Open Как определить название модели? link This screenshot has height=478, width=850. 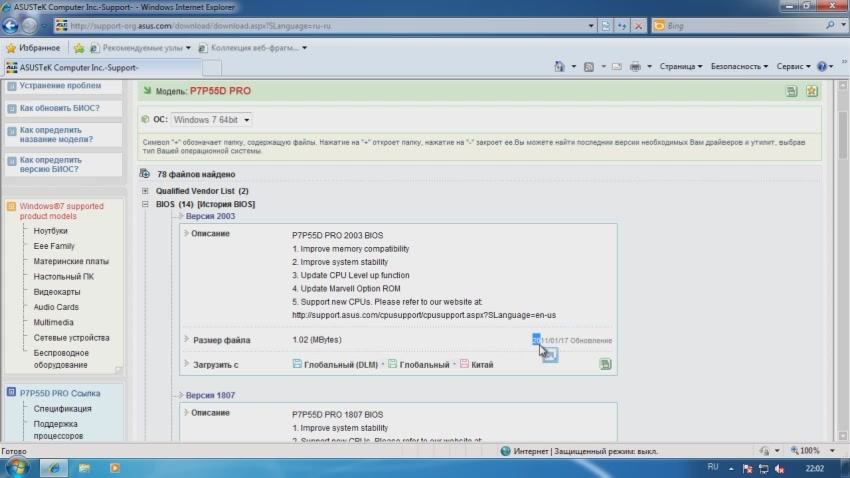[x=56, y=134]
